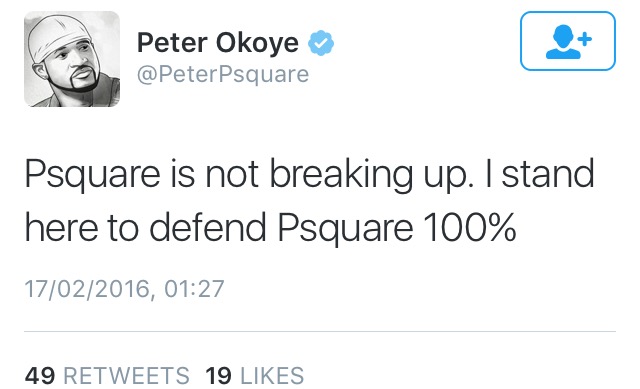Follow Peter Okoye with the add-user button

click(x=568, y=41)
